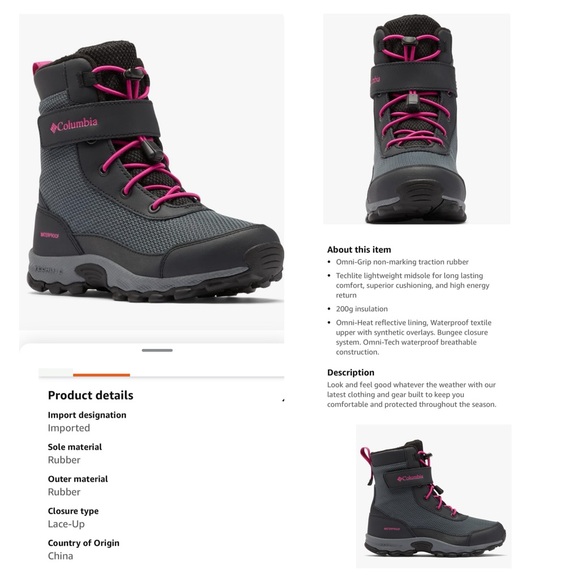Click the Lace-Up closure type value
Viewport: 580px width, 580px height.
click(66, 524)
